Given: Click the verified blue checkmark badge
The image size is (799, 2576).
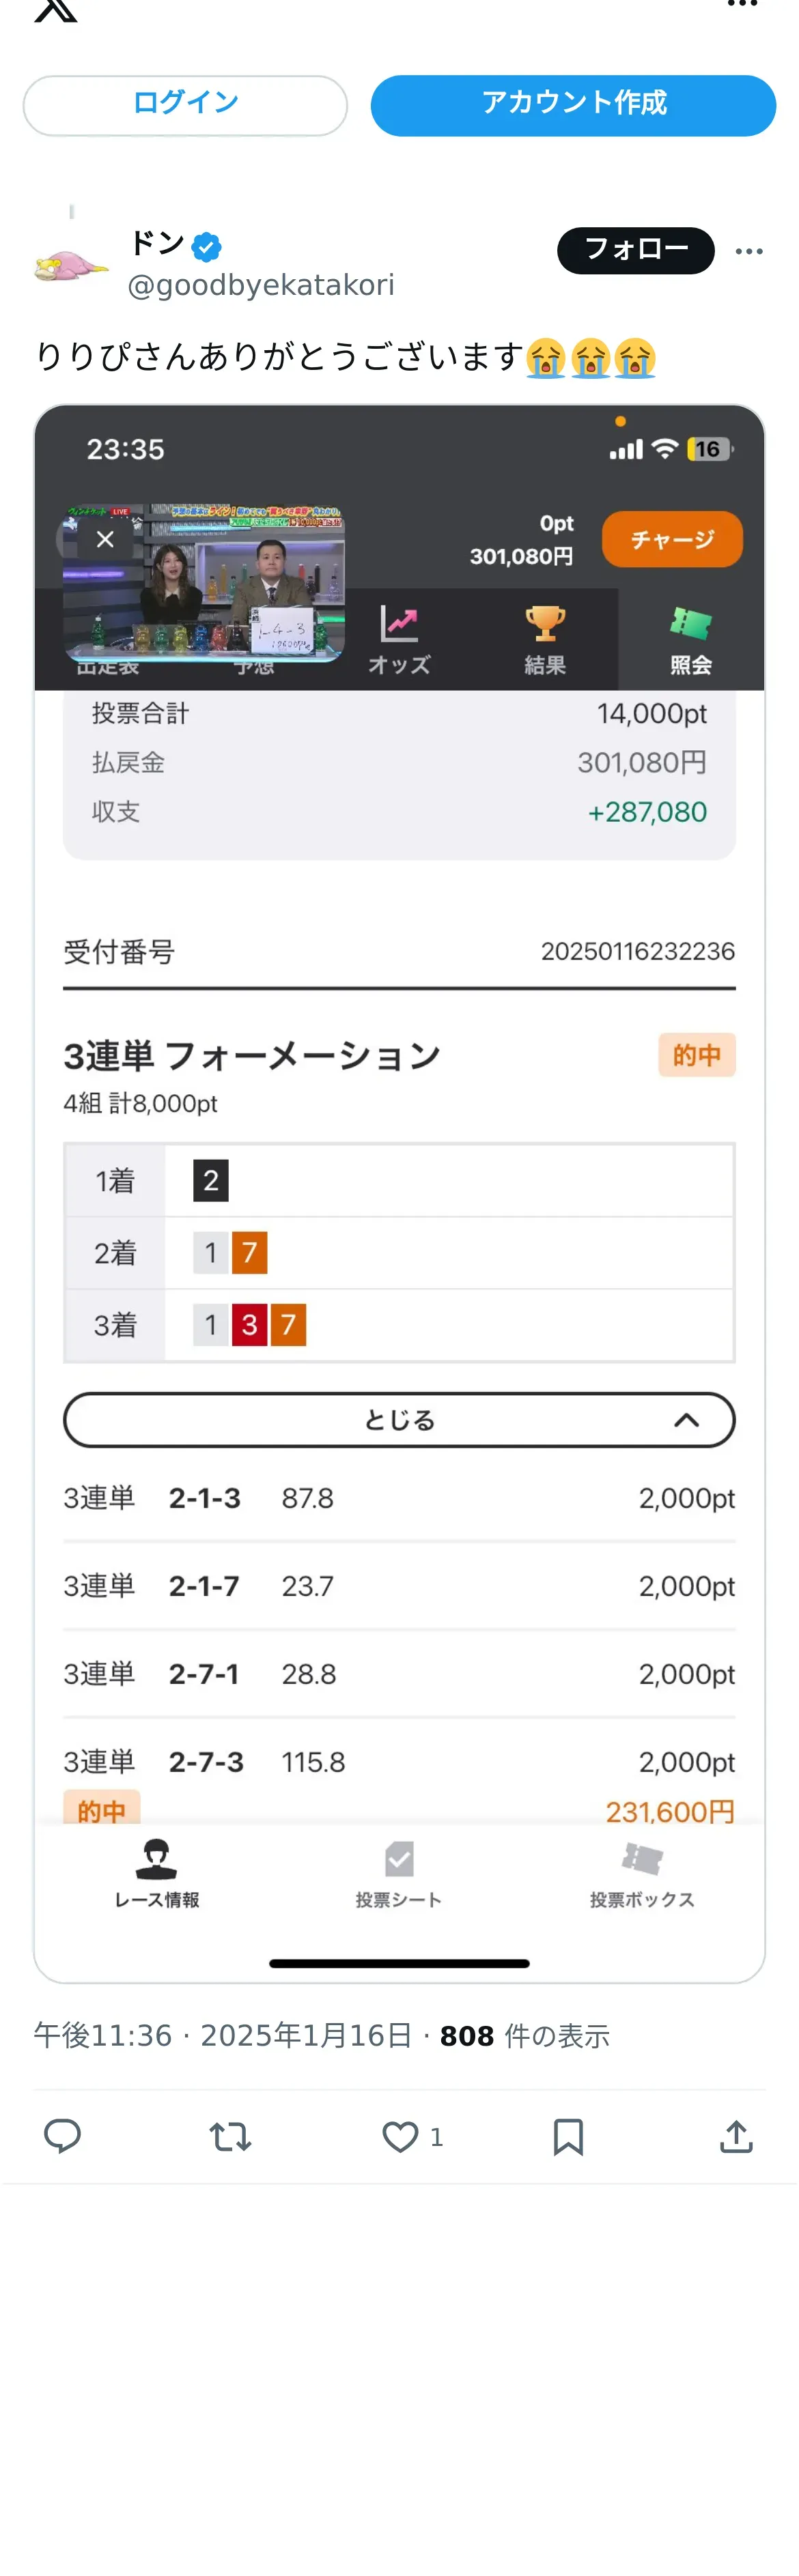Looking at the screenshot, I should coord(207,246).
